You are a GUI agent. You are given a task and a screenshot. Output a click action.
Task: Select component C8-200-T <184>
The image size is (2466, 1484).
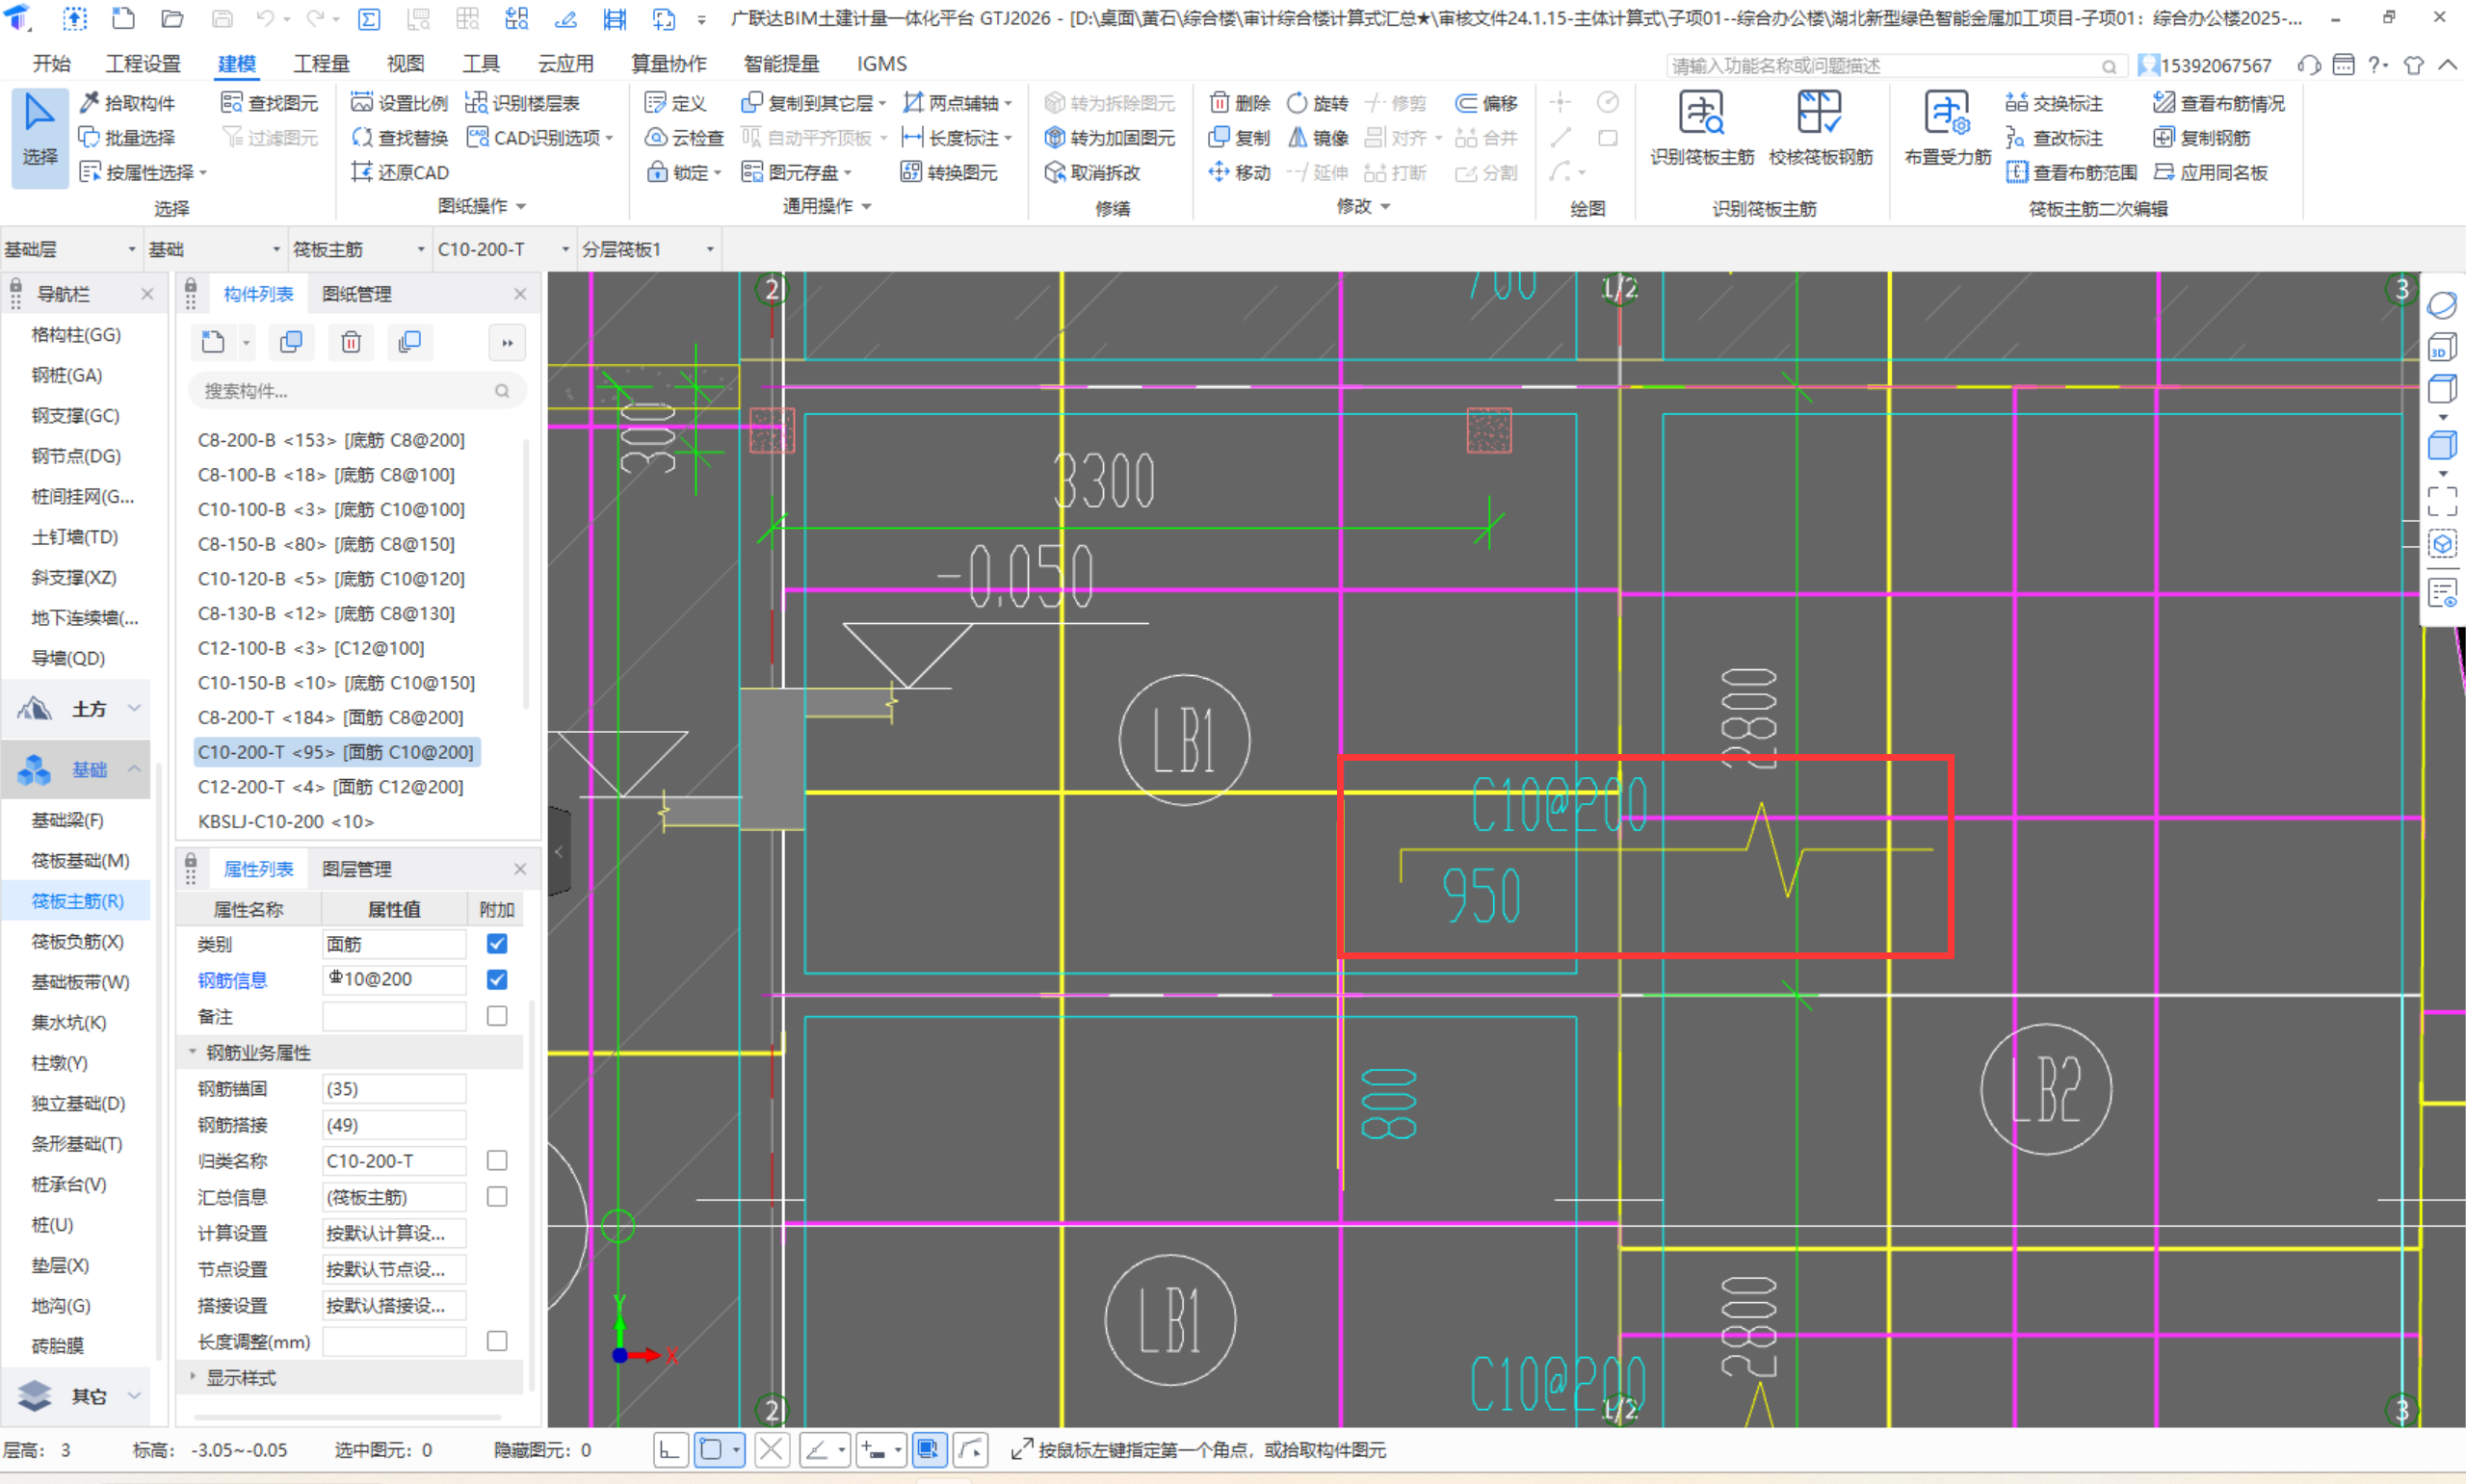[x=330, y=717]
